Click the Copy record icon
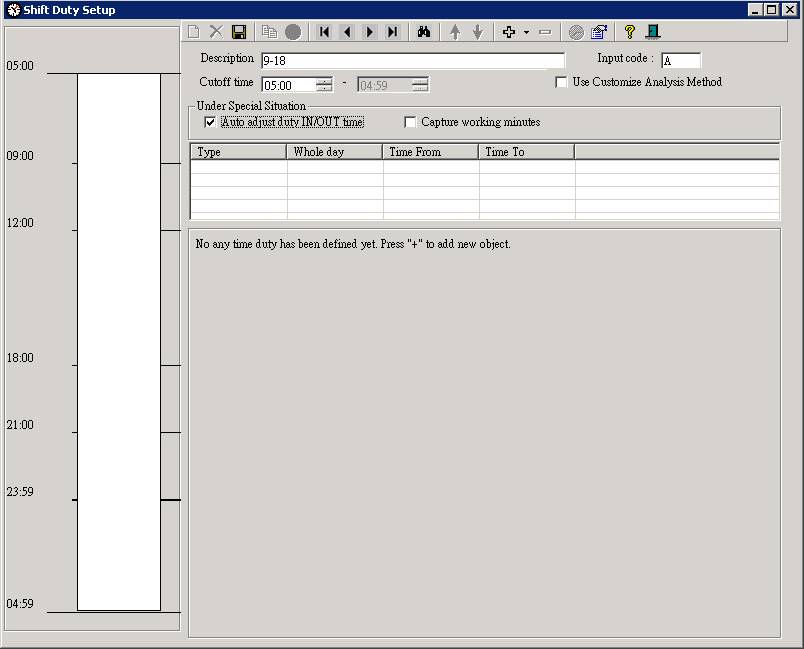This screenshot has height=649, width=804. click(269, 32)
